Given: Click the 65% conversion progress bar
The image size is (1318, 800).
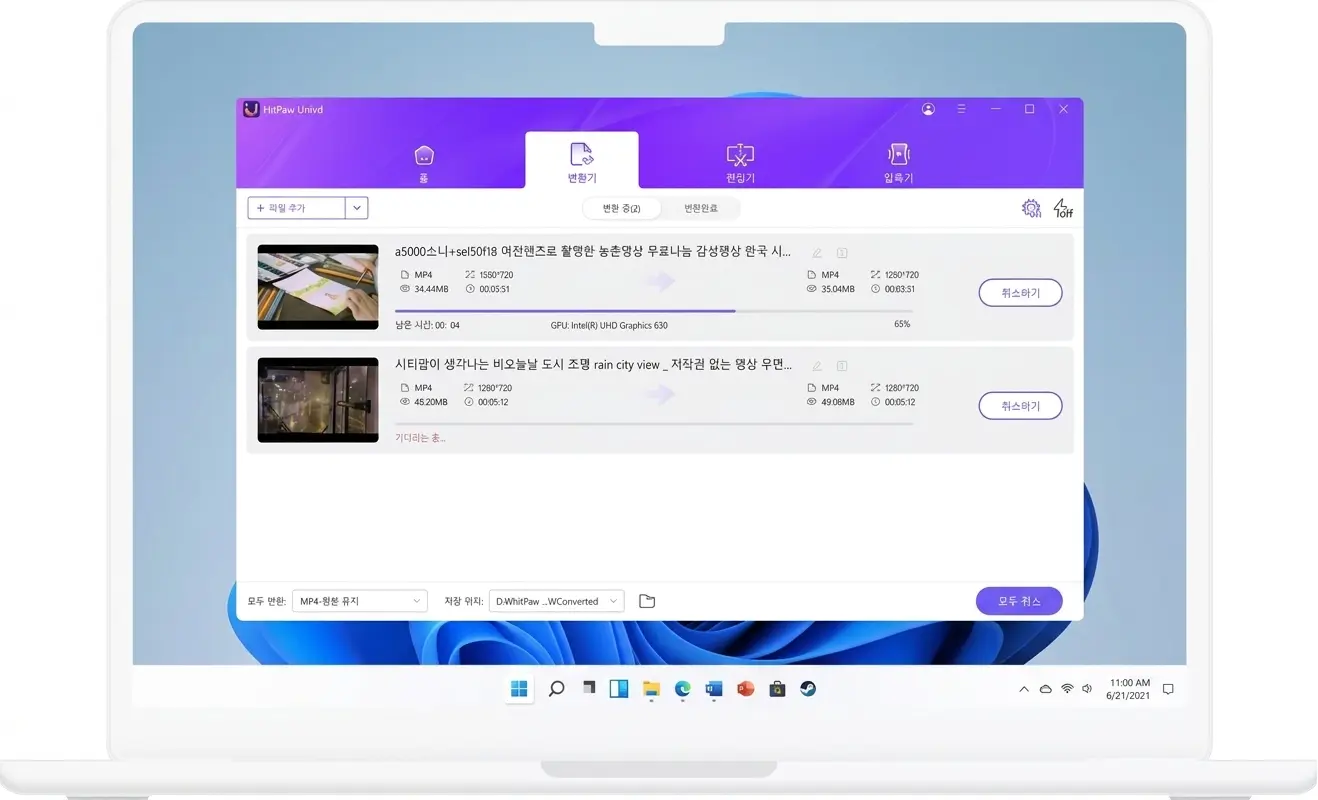Looking at the screenshot, I should coord(654,311).
